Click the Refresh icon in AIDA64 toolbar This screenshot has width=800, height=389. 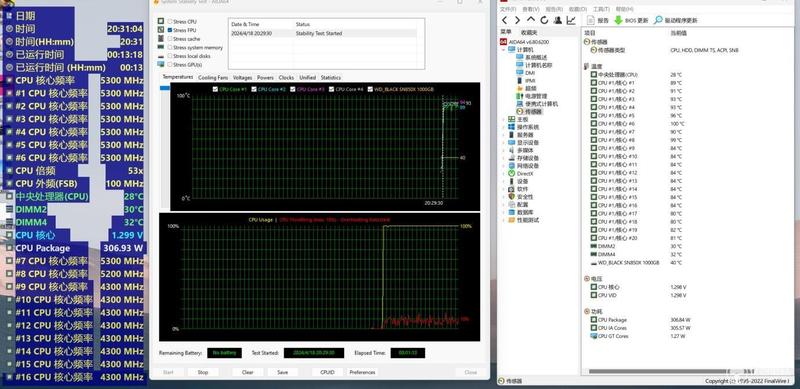544,20
